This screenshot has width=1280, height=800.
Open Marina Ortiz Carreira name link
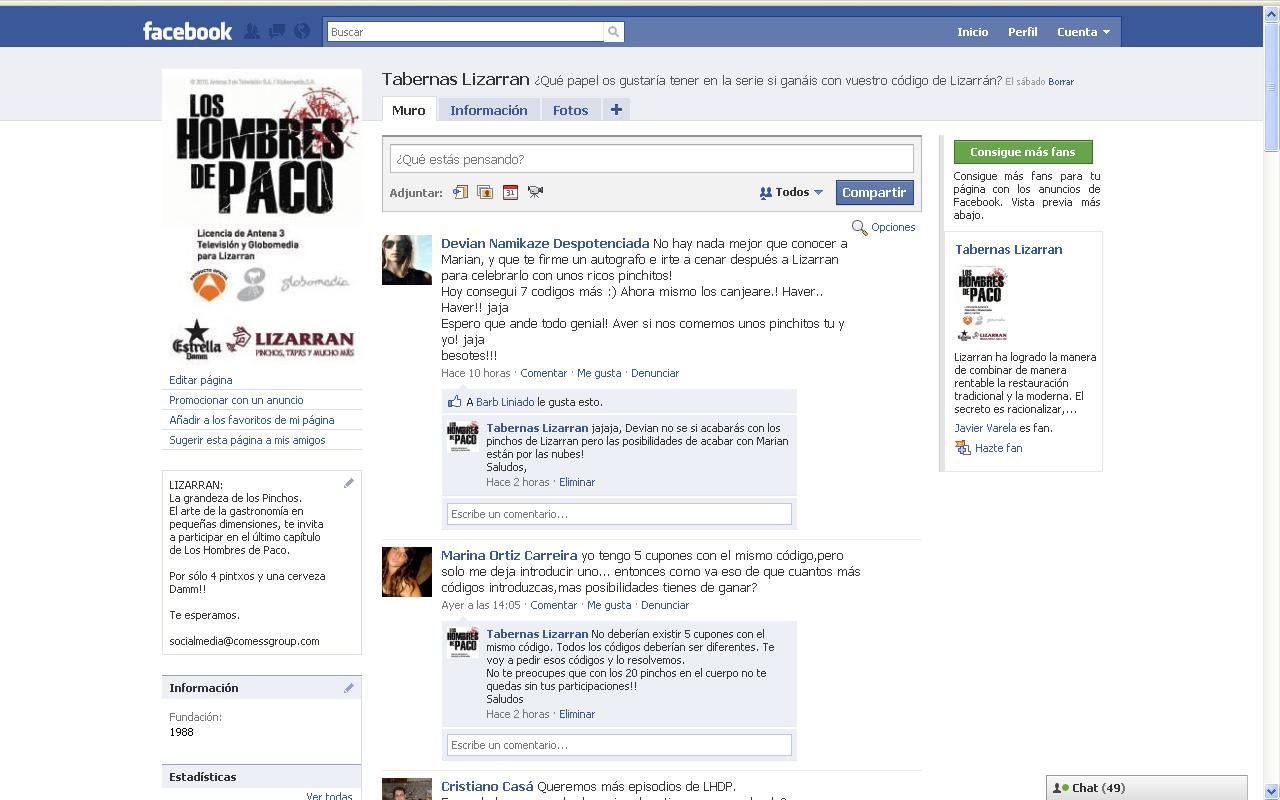point(509,555)
